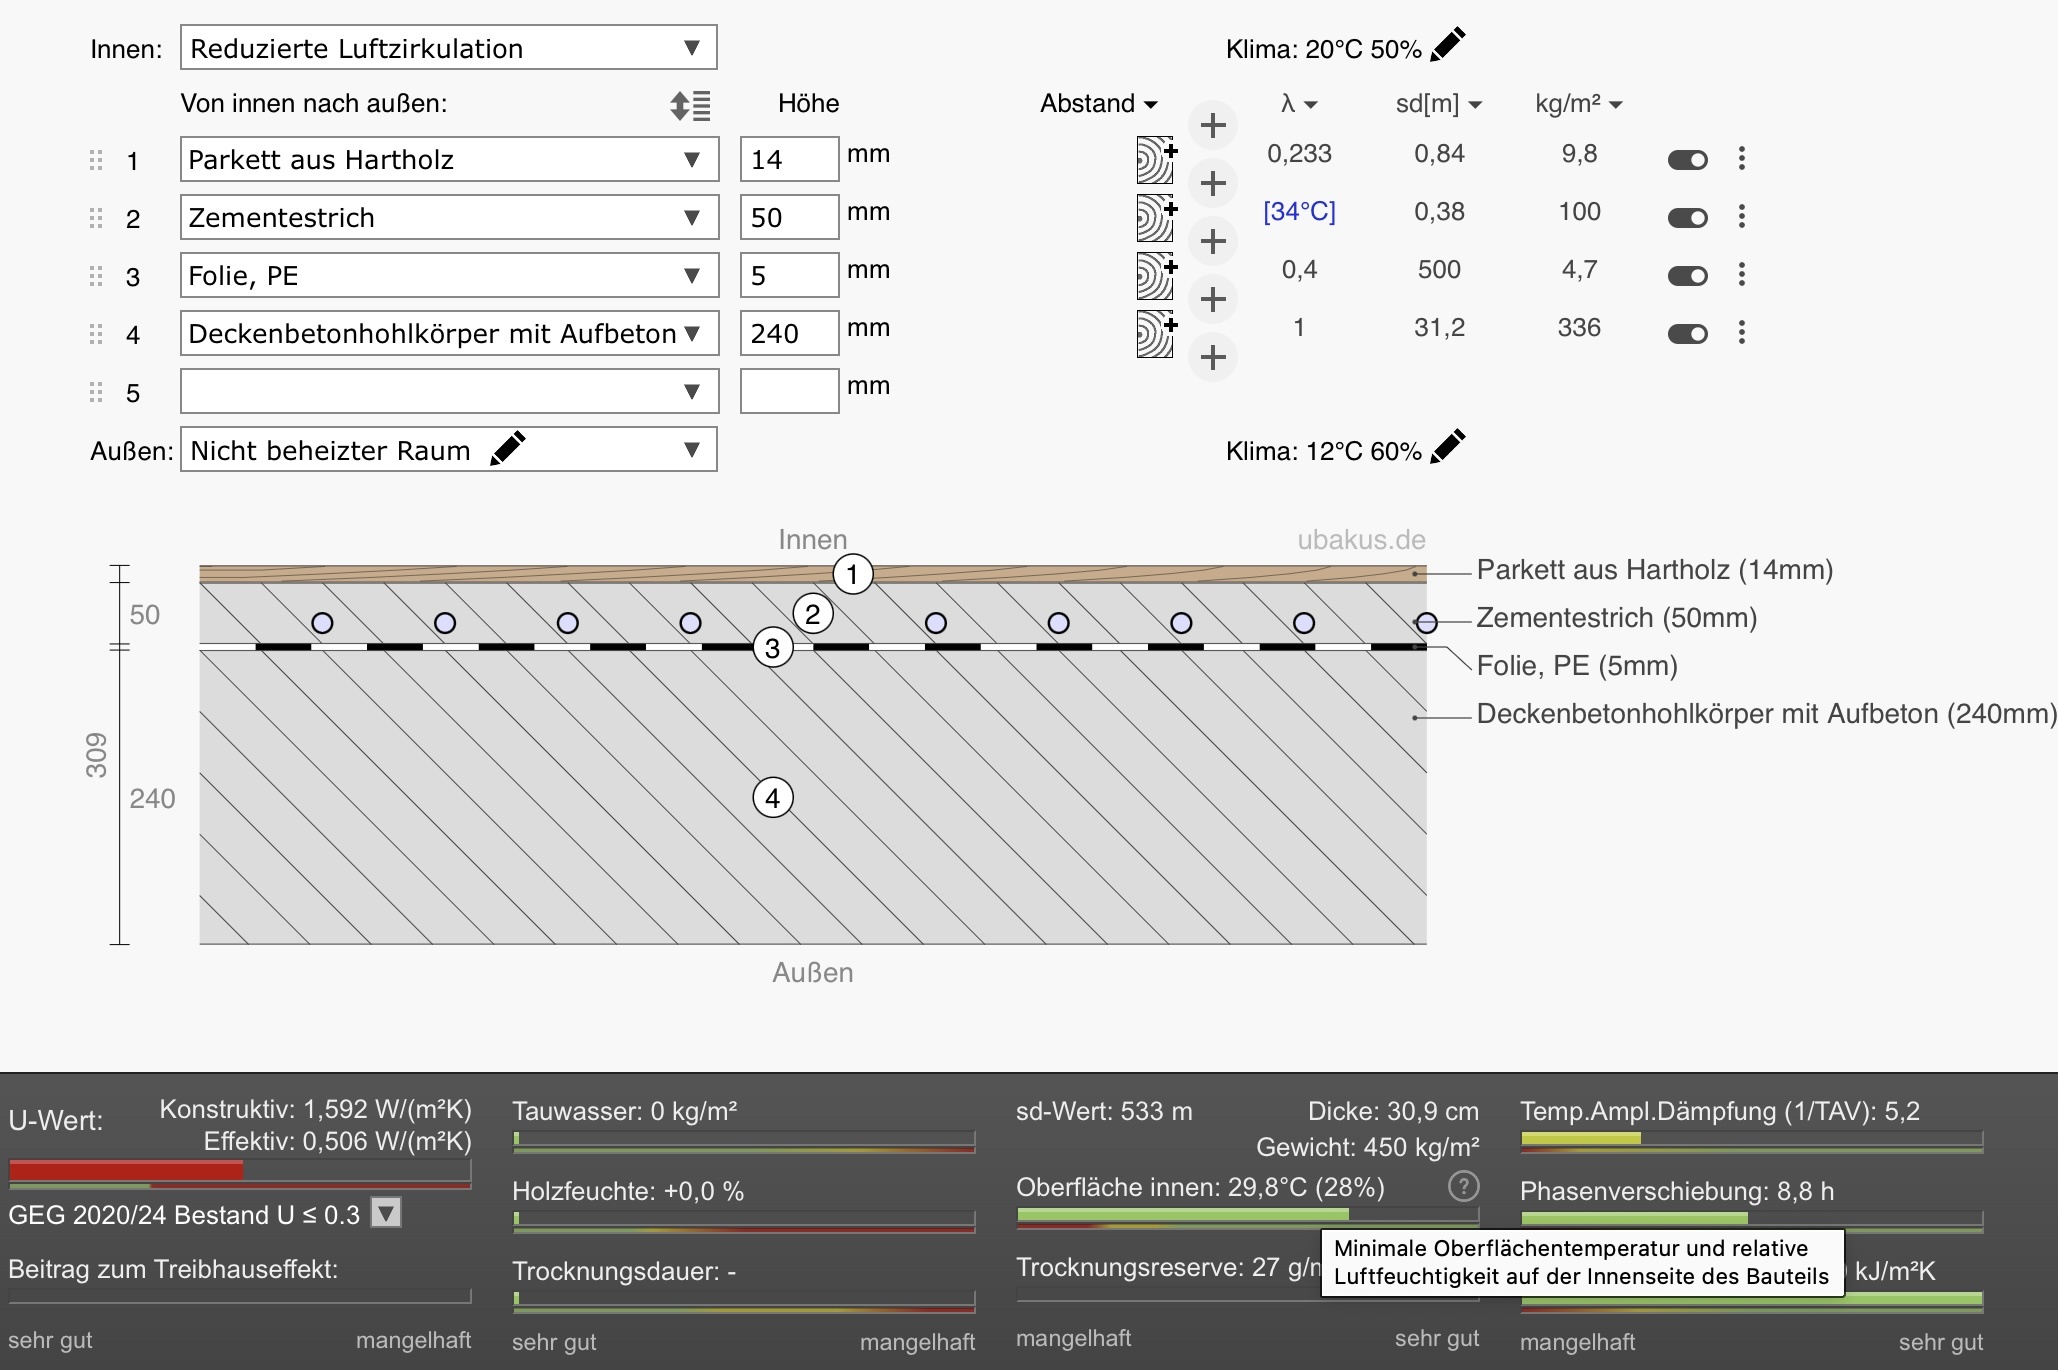The height and width of the screenshot is (1370, 2058).
Task: Click the plus button below layer 4
Action: pyautogui.click(x=1213, y=358)
